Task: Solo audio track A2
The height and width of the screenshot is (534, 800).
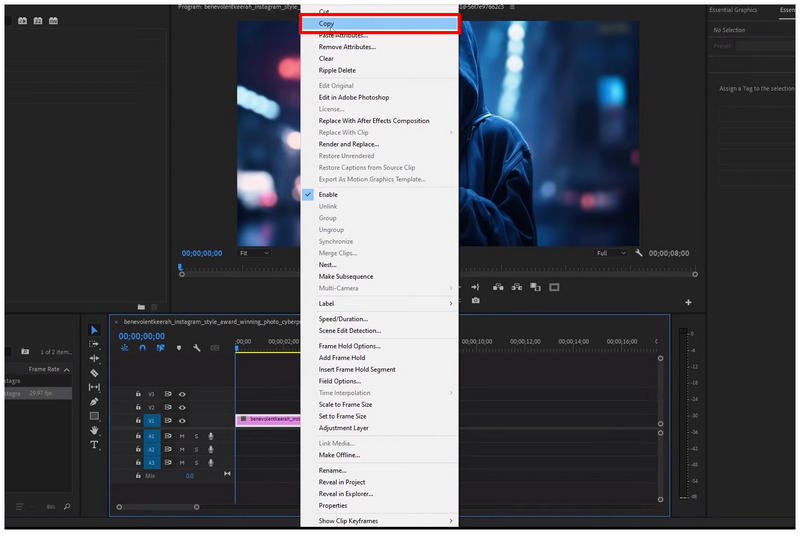Action: pos(196,449)
